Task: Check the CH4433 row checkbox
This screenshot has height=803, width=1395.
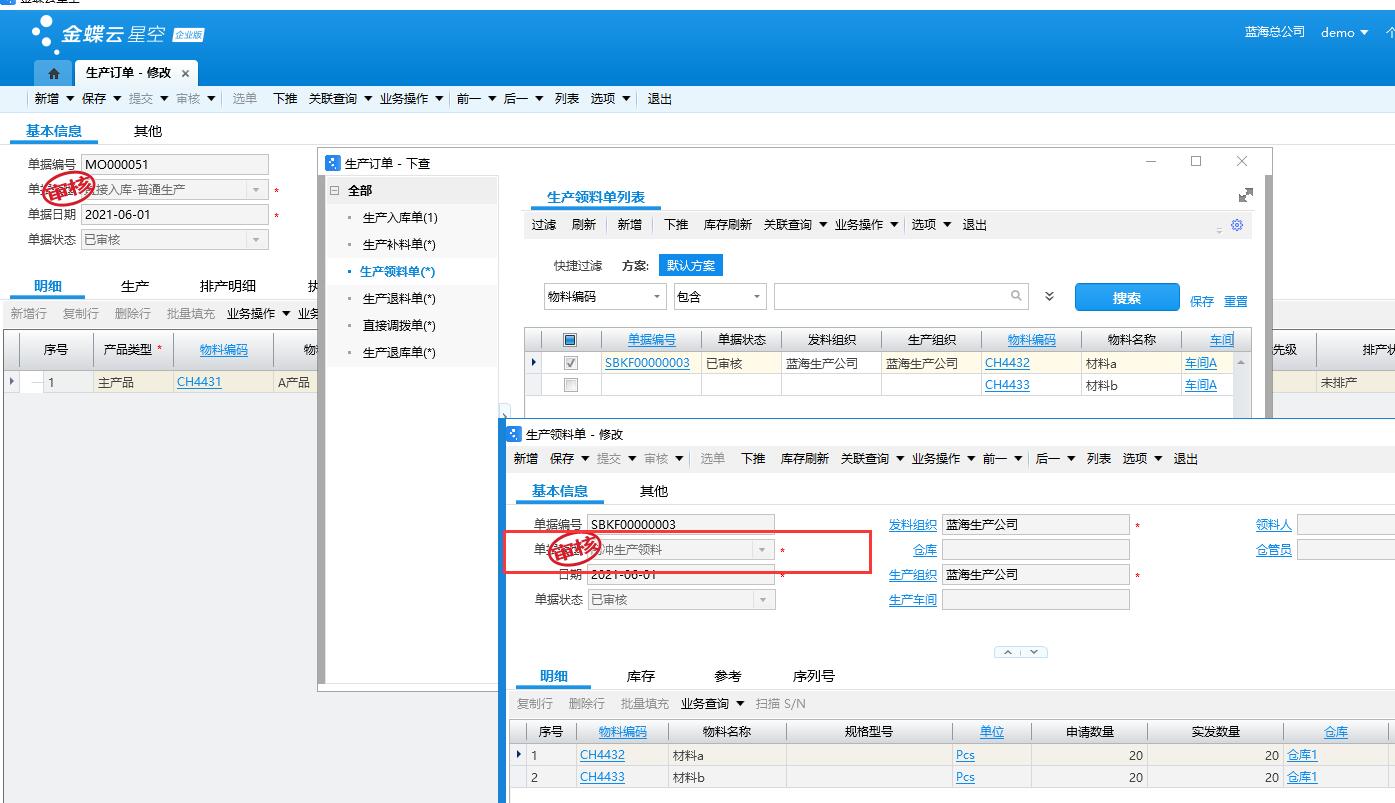Action: click(570, 385)
